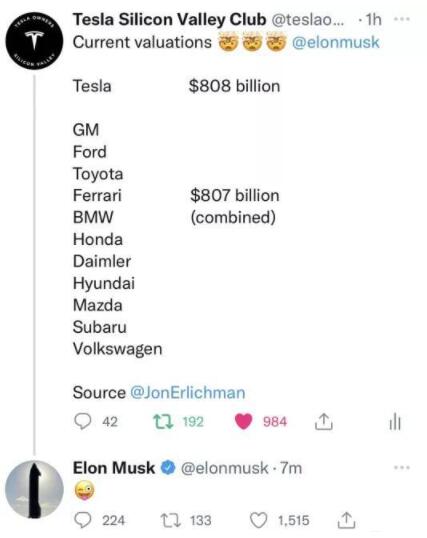Open the @elonmusk mention link

click(x=335, y=43)
